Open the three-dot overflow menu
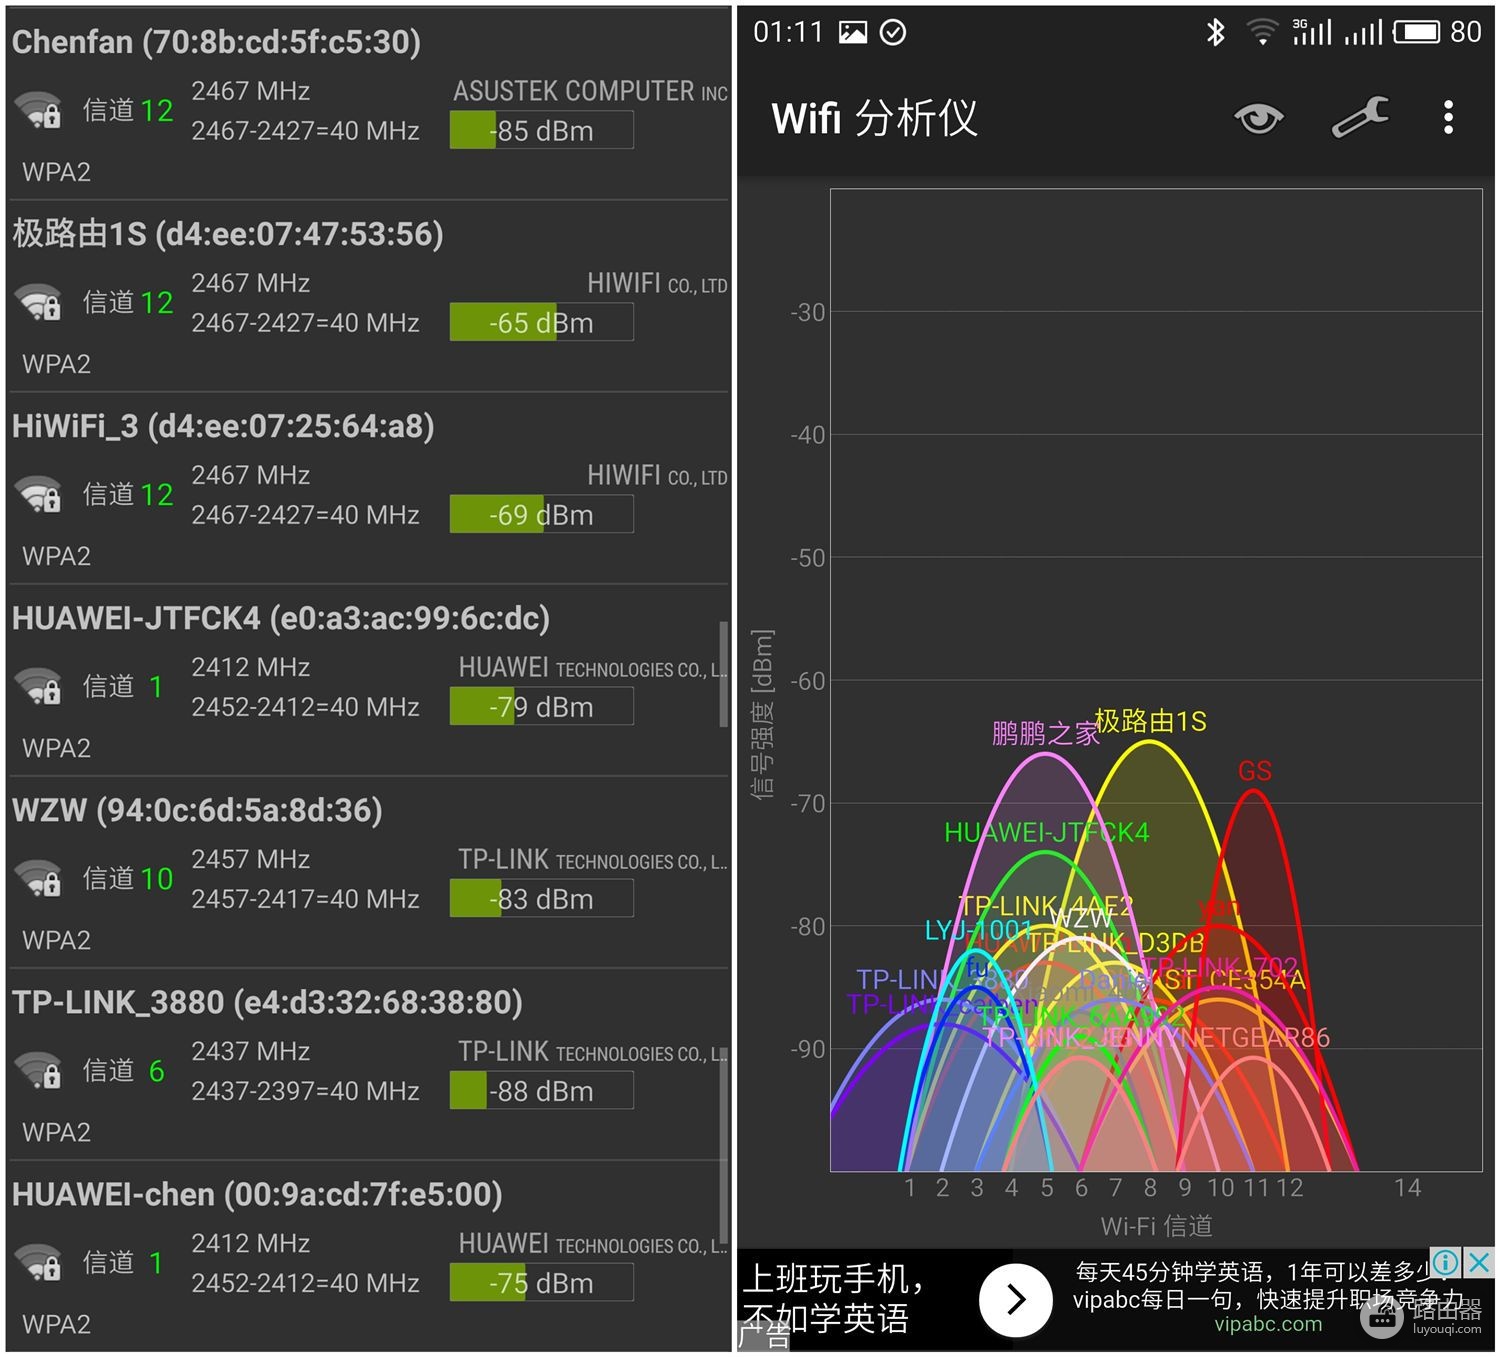 click(x=1448, y=118)
